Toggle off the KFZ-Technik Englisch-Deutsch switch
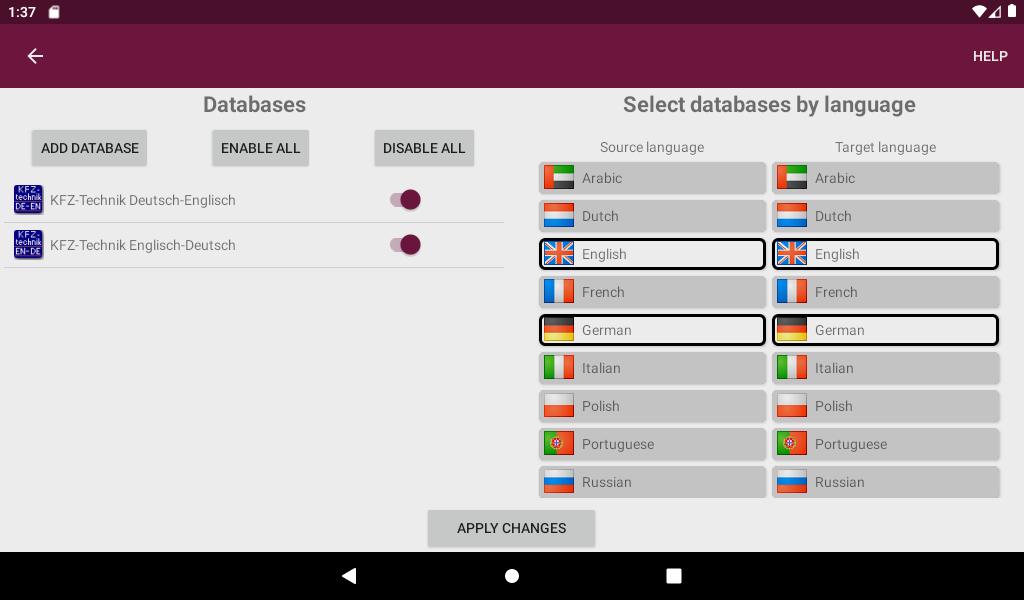The height and width of the screenshot is (600, 1024). (x=406, y=245)
